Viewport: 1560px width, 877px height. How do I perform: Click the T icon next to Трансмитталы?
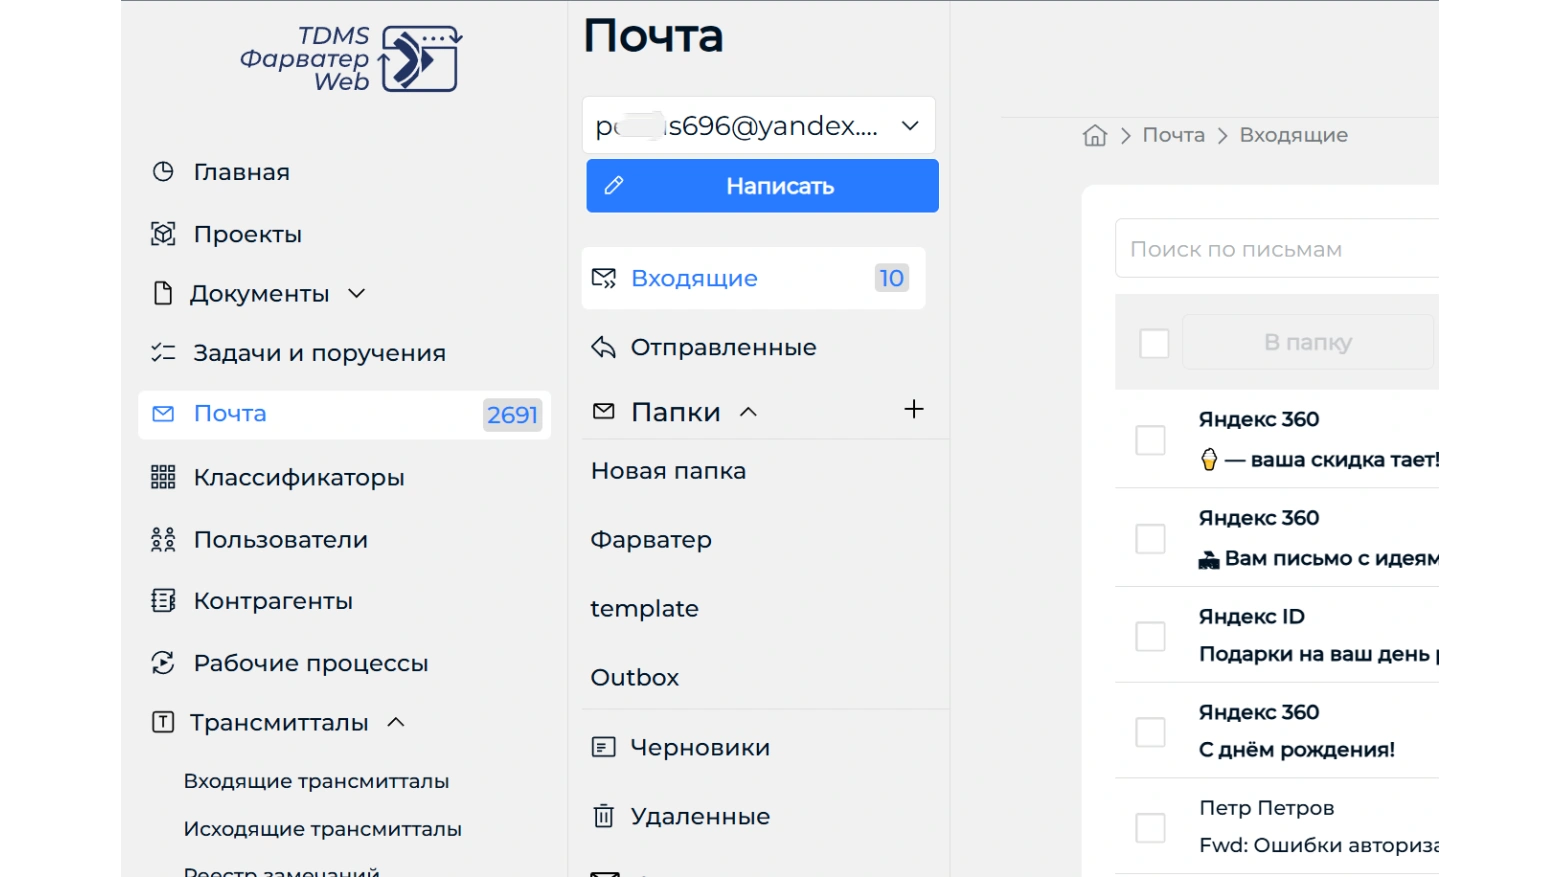coord(163,722)
